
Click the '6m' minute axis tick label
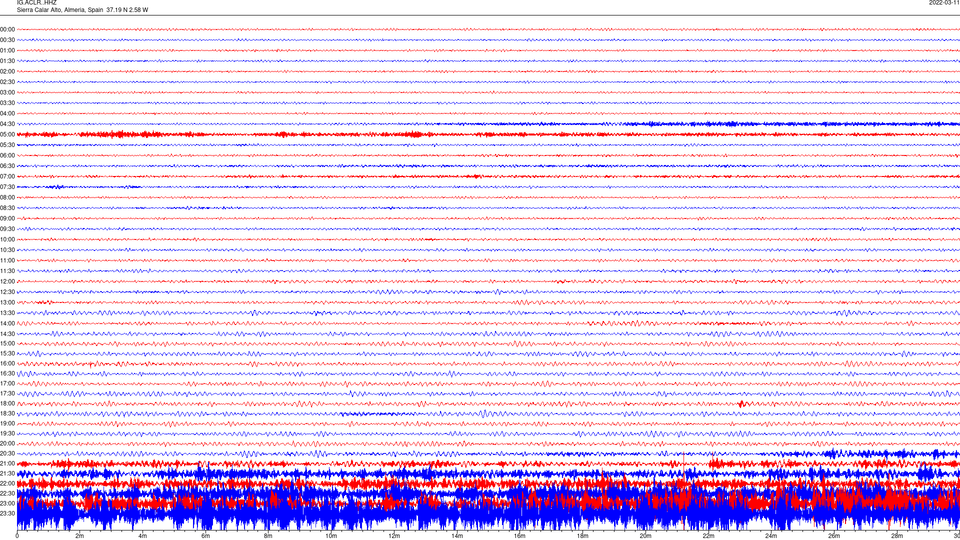(205, 536)
